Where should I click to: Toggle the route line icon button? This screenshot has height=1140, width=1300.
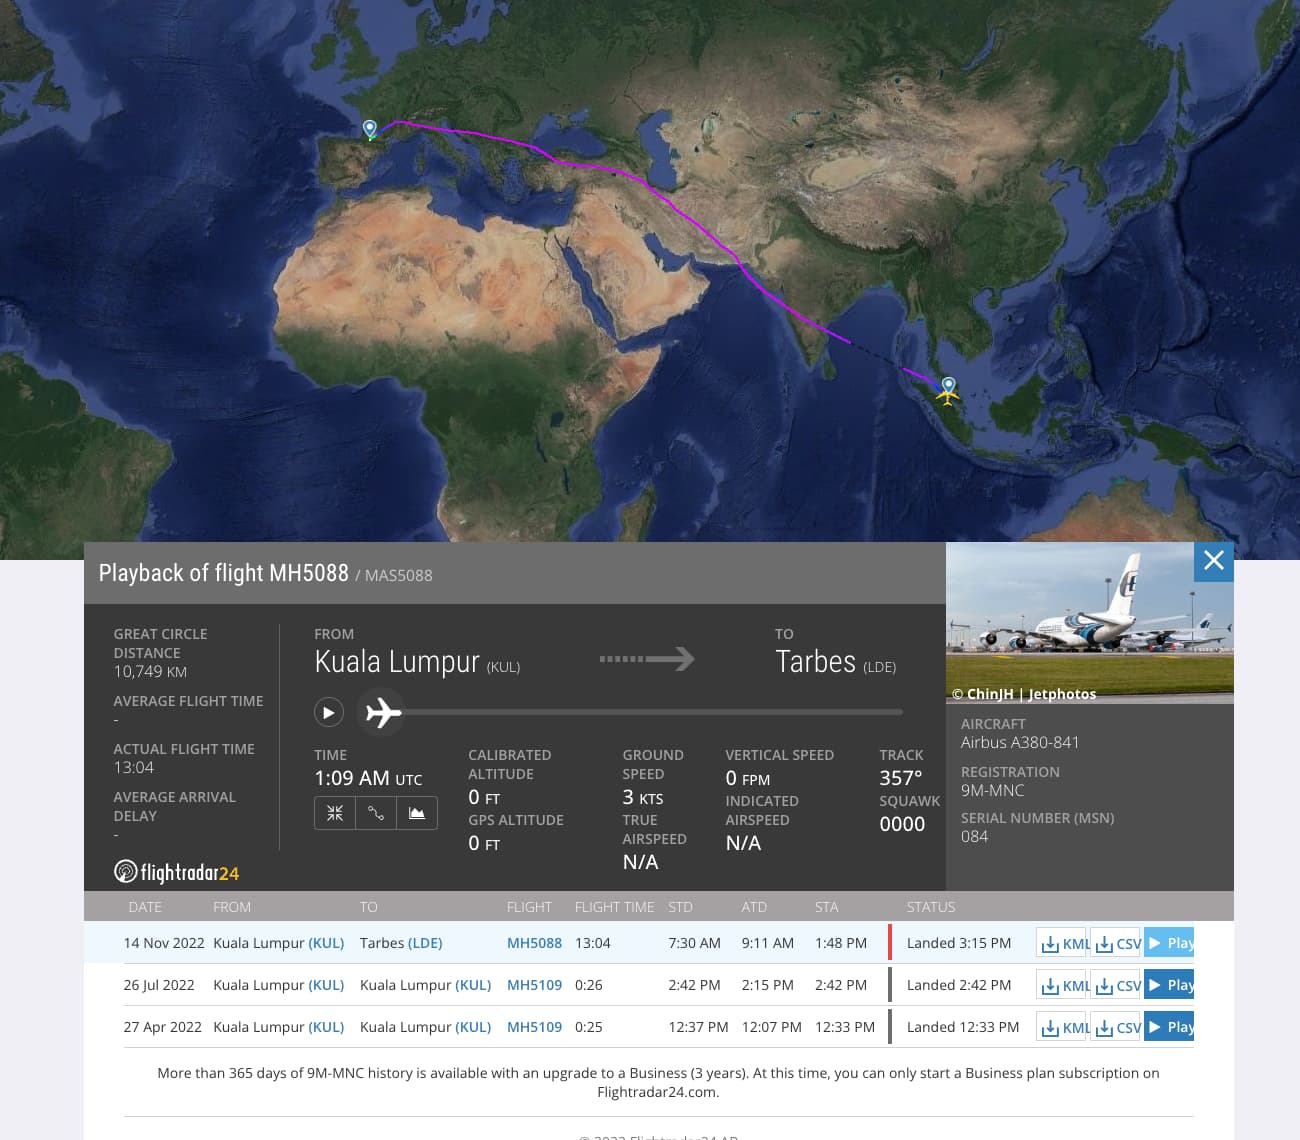376,813
